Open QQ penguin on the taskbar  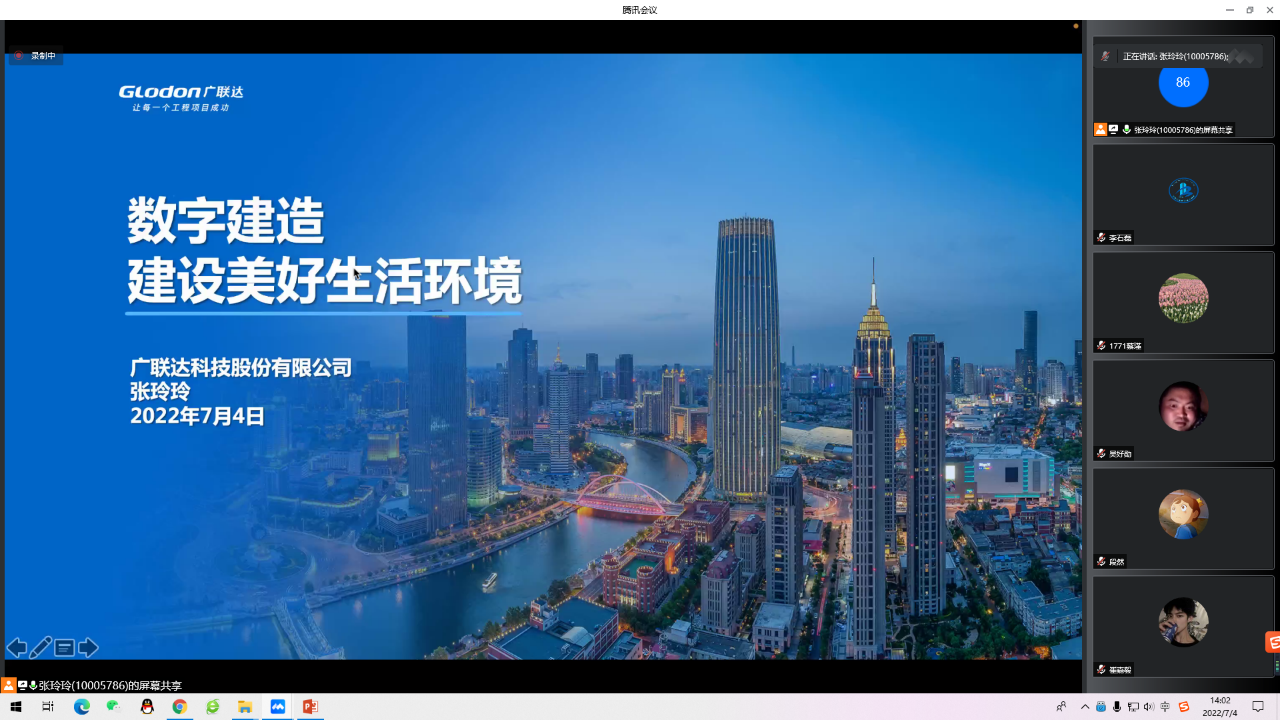coord(147,707)
